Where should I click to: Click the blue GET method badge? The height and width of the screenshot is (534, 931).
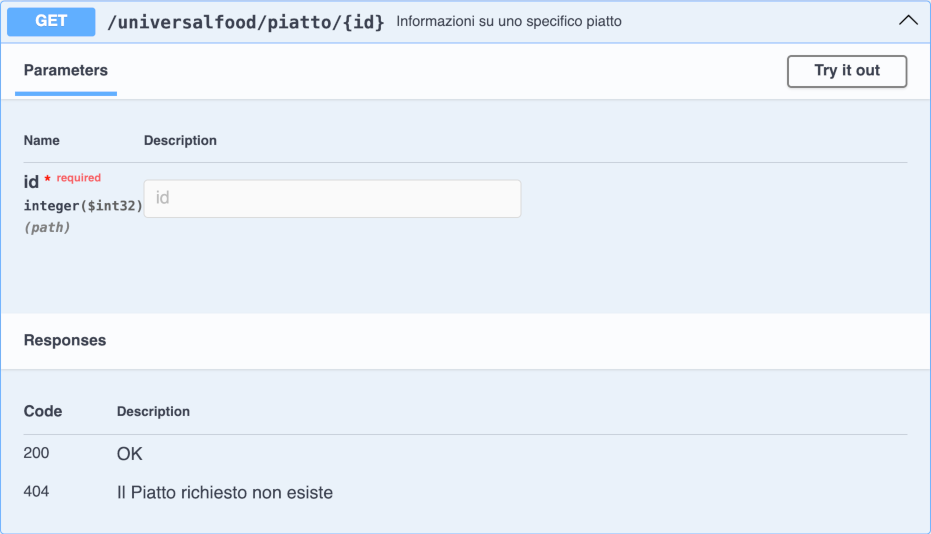(51, 21)
